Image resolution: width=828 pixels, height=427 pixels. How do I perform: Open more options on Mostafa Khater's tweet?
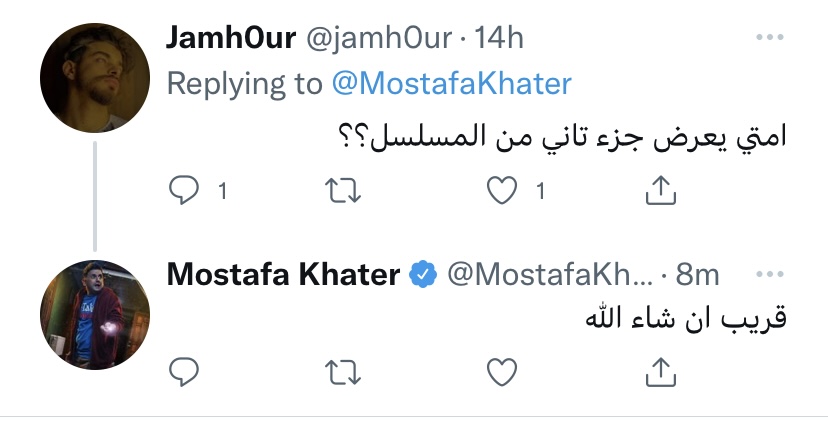(769, 274)
